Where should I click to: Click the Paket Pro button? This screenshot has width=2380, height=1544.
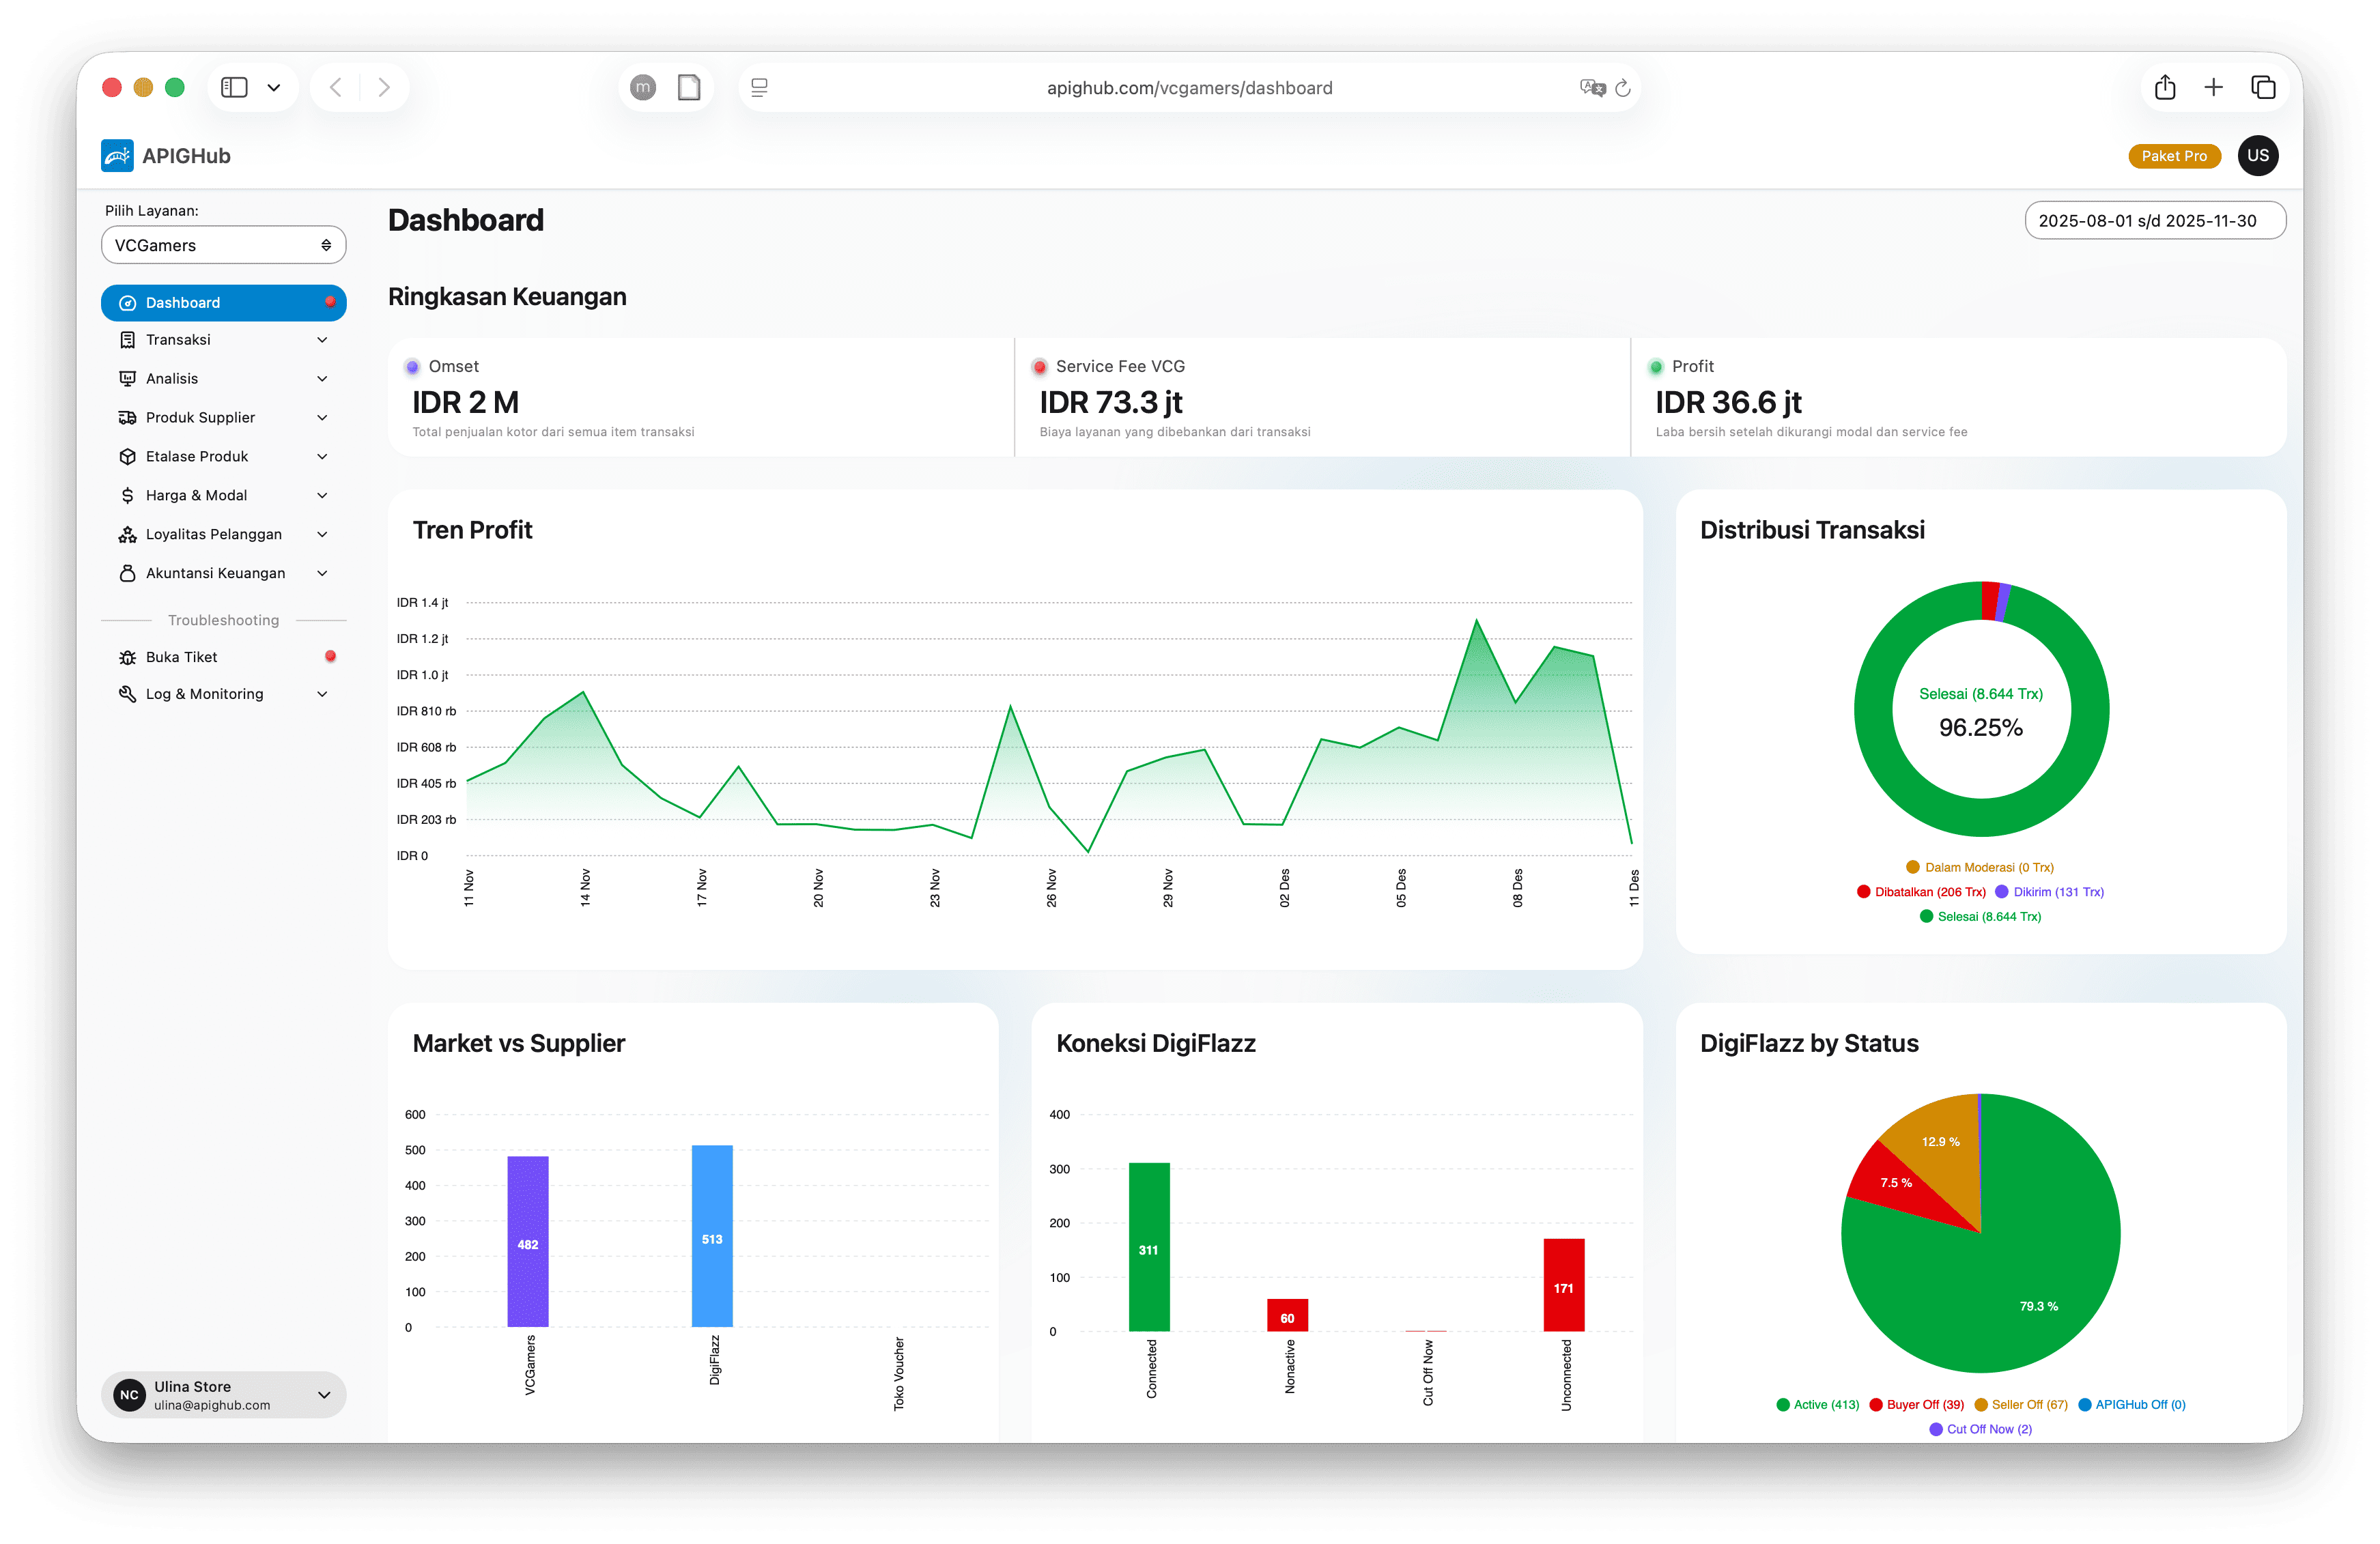coord(2175,155)
